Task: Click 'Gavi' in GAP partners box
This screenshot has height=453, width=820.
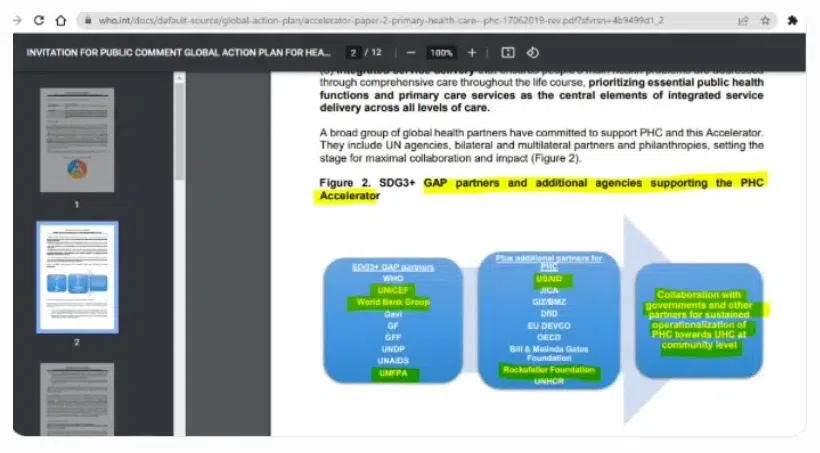Action: tap(393, 314)
